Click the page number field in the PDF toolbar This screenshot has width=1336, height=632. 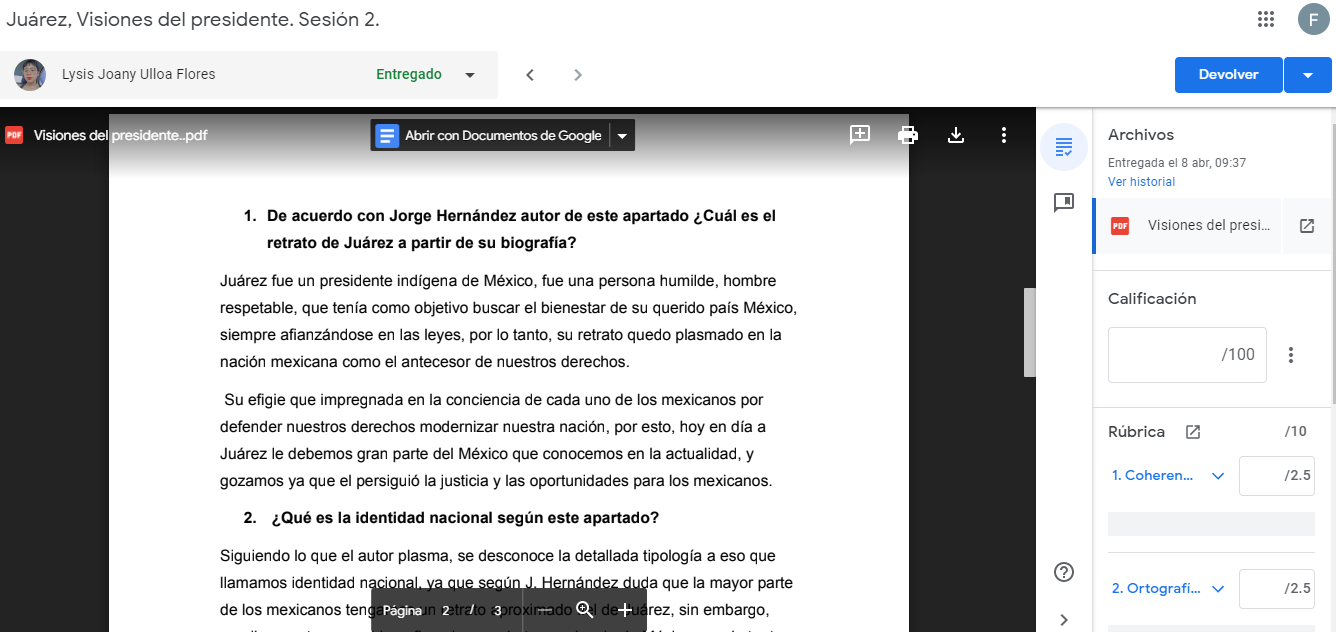[x=446, y=610]
